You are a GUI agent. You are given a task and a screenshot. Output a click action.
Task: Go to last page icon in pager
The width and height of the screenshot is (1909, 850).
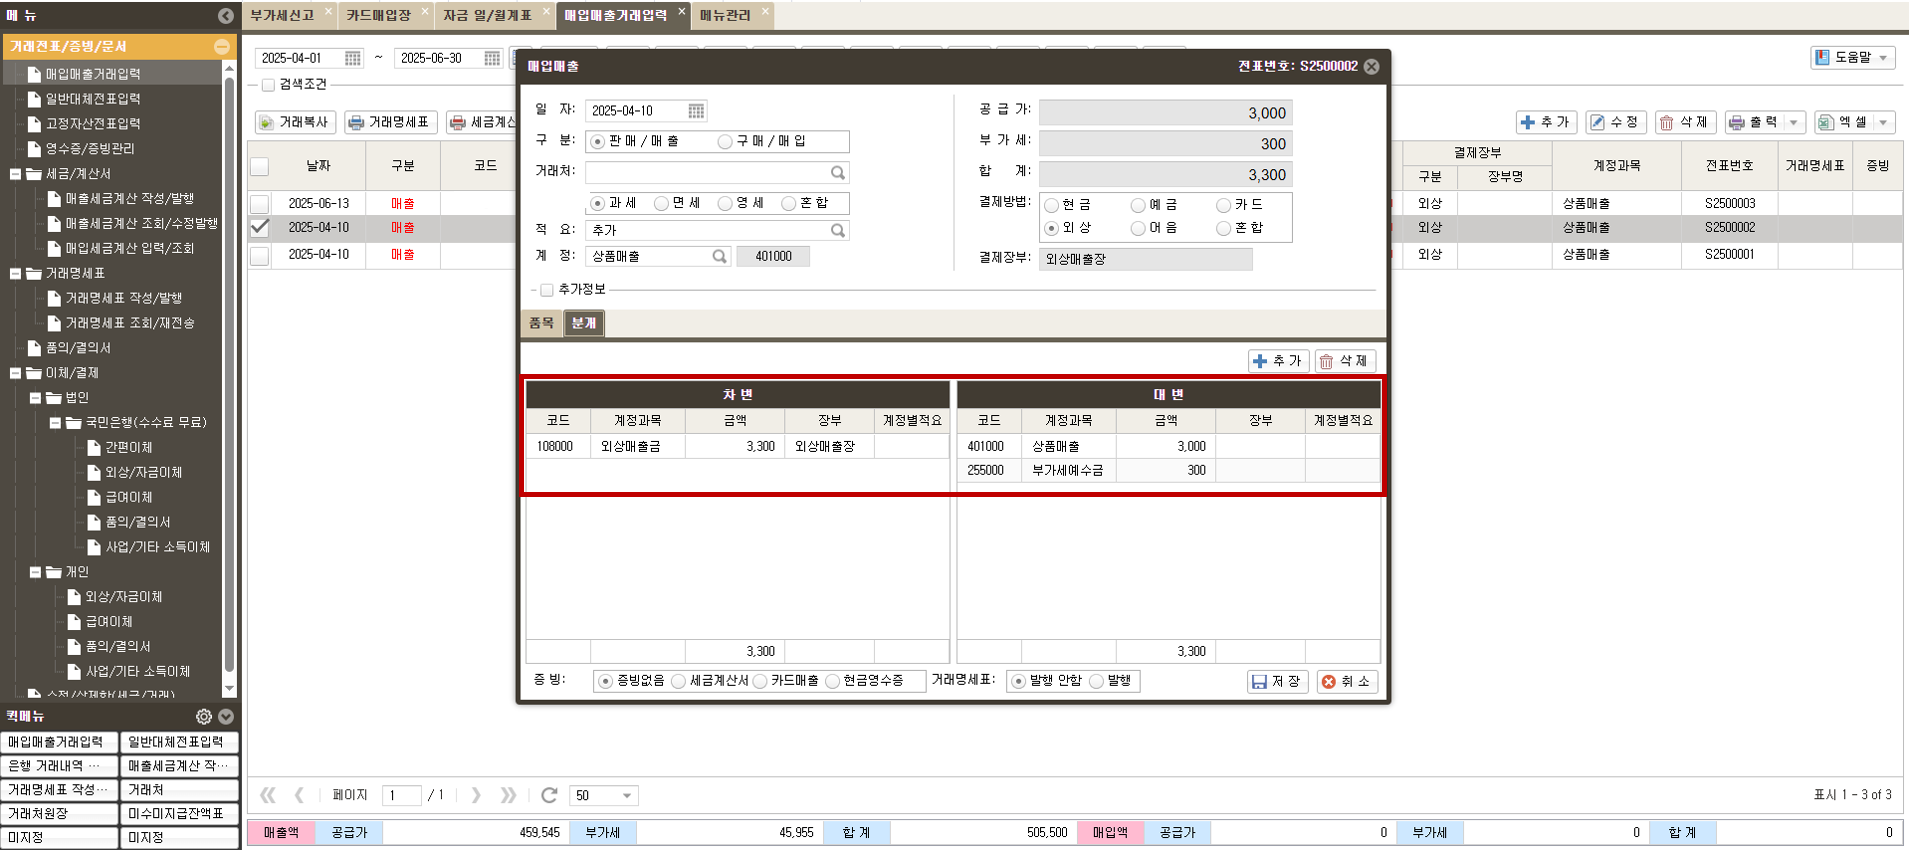(508, 795)
